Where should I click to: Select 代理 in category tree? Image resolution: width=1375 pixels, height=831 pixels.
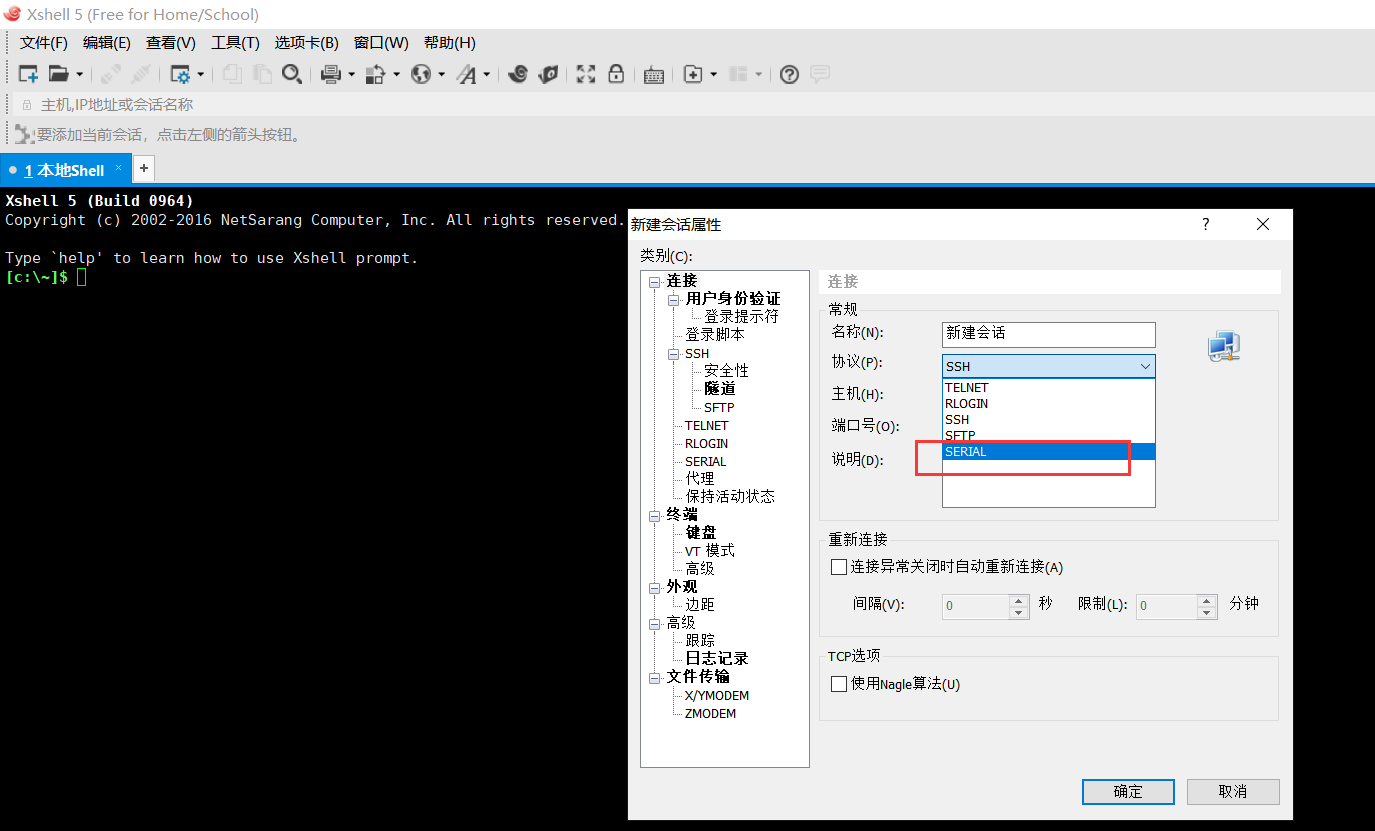pos(700,479)
